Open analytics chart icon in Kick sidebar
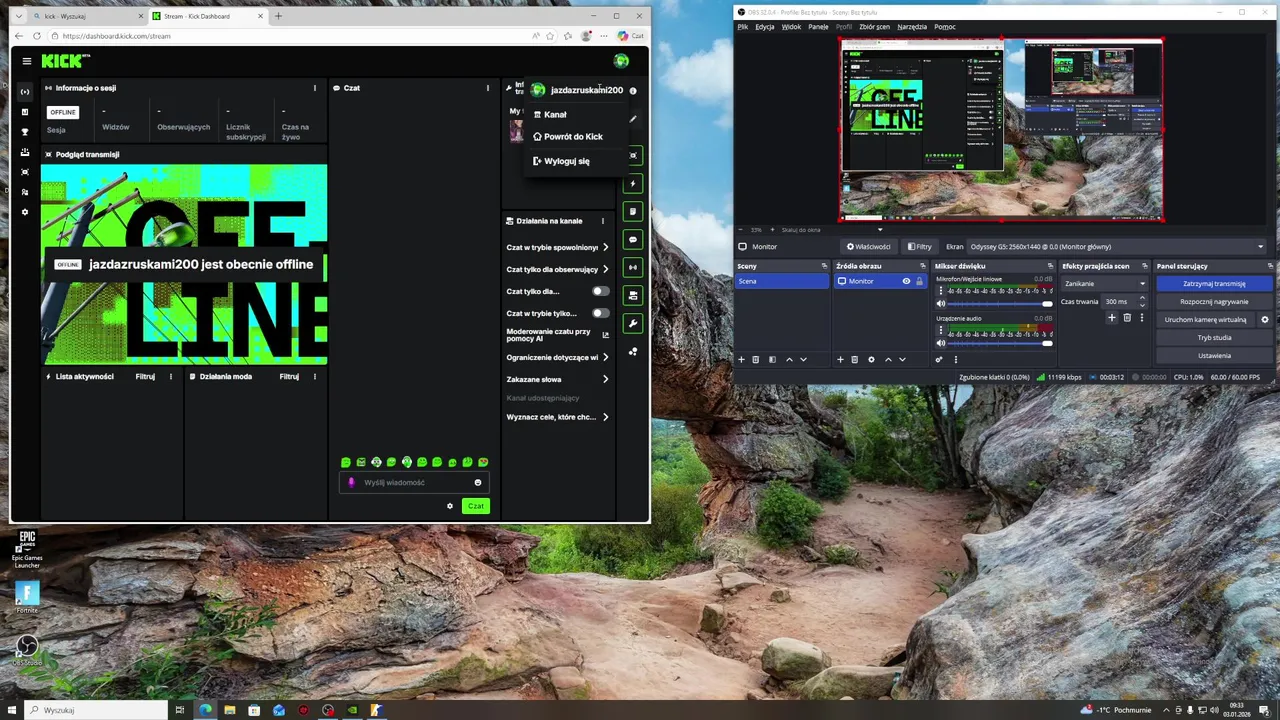The height and width of the screenshot is (720, 1280). 25,112
